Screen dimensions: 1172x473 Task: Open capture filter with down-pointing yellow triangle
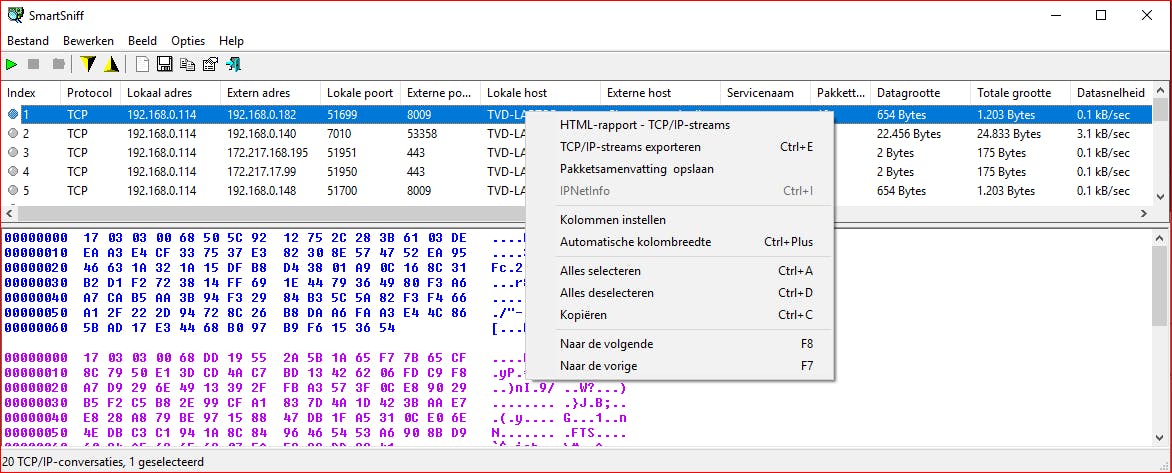coord(88,65)
